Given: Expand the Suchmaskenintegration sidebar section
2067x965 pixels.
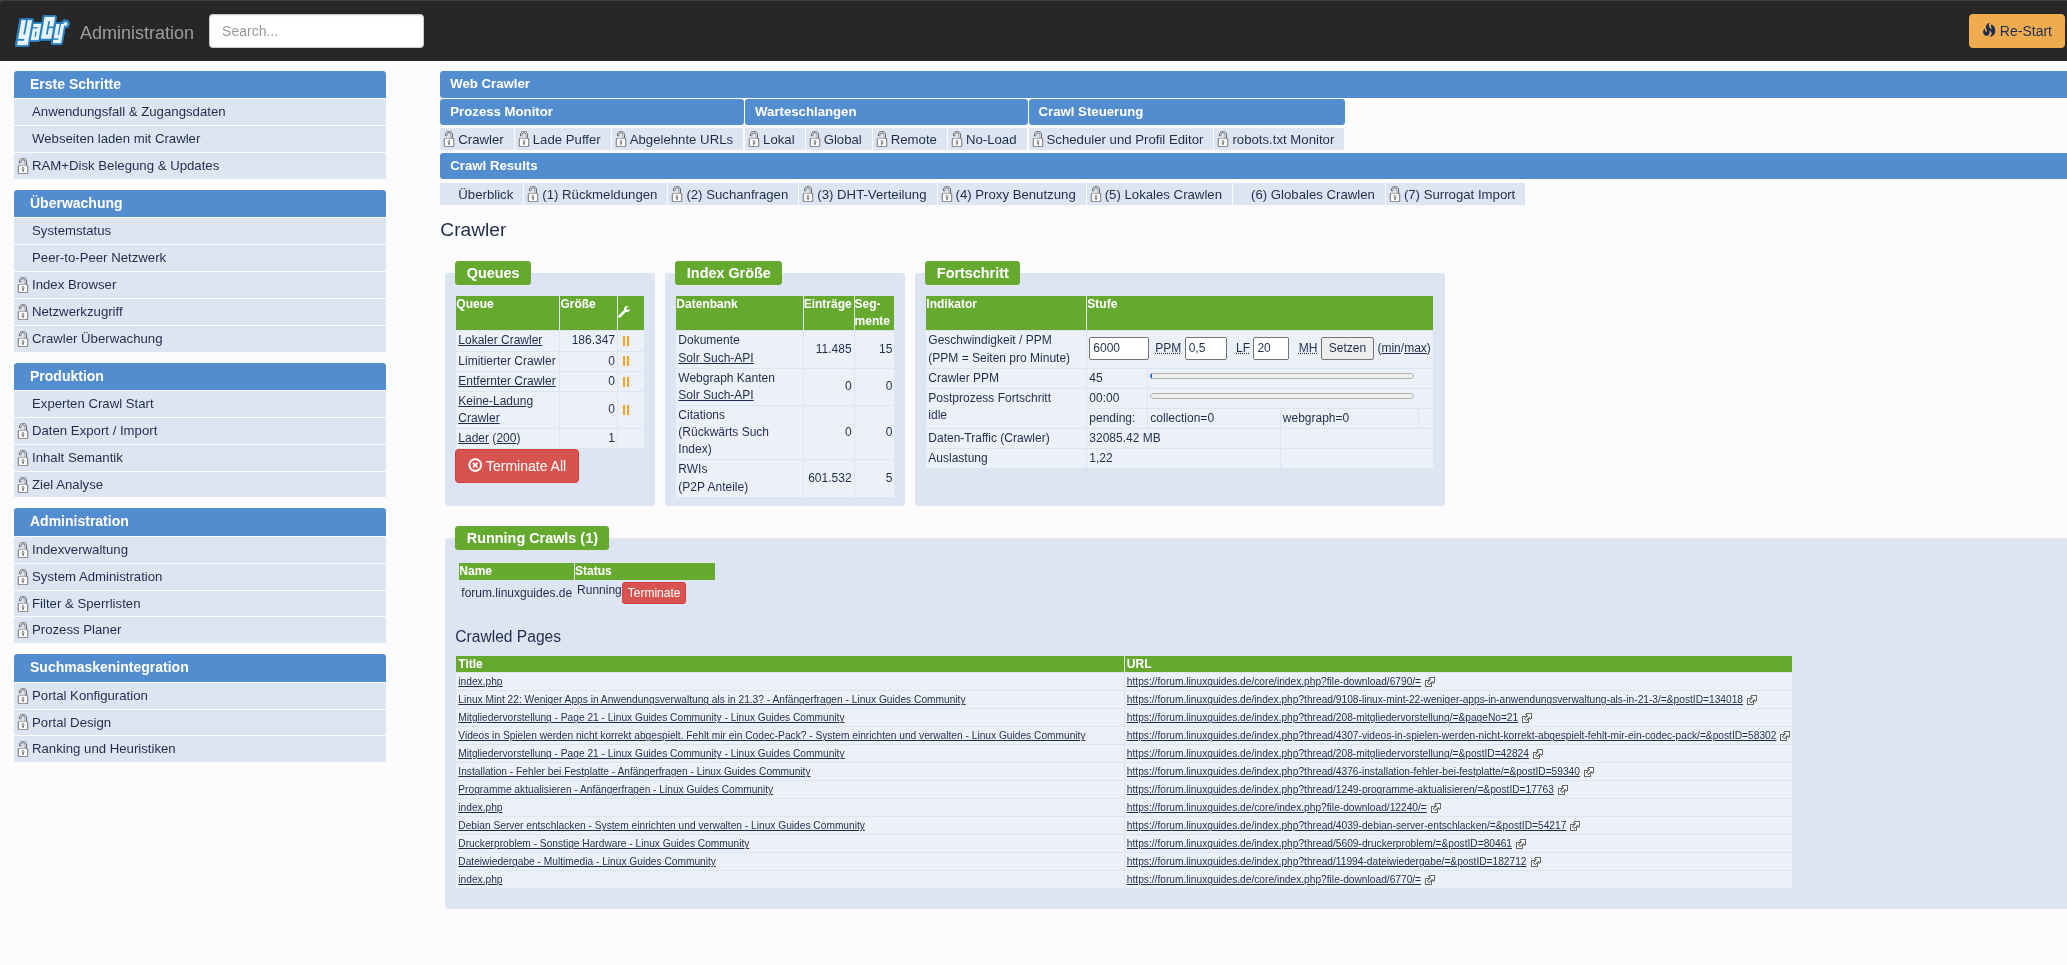Looking at the screenshot, I should [x=200, y=668].
